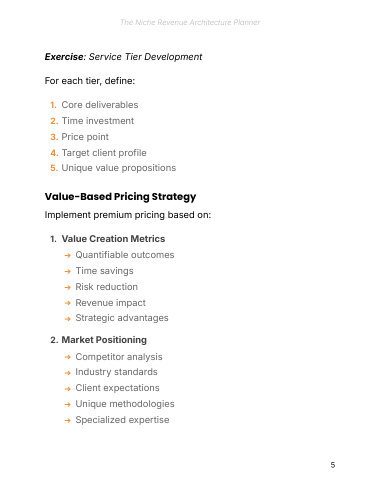Image resolution: width=380 pixels, height=492 pixels.
Task: Click the Exercise: Service Tier Development line
Action: [x=123, y=57]
